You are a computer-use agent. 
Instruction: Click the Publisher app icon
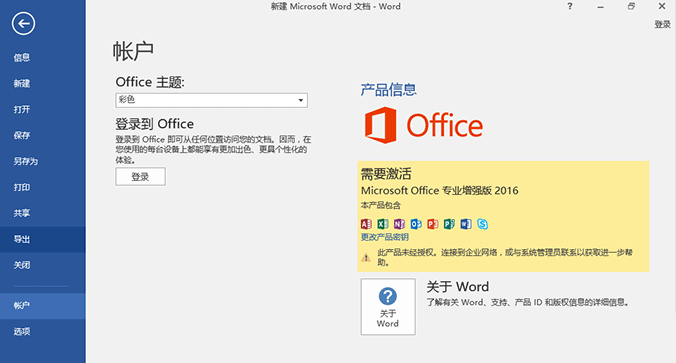pyautogui.click(x=449, y=224)
